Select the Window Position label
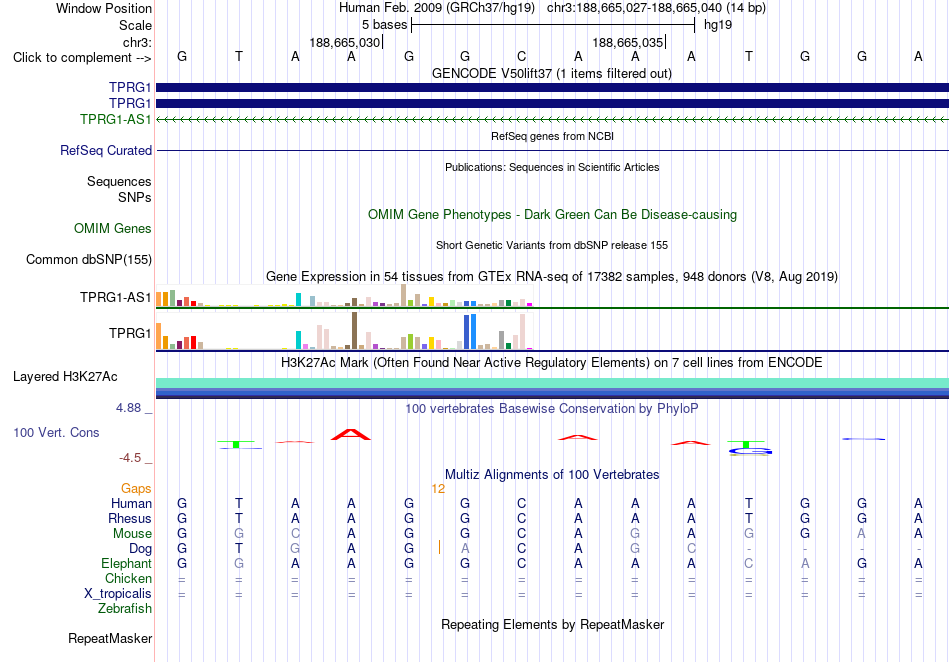 click(104, 8)
